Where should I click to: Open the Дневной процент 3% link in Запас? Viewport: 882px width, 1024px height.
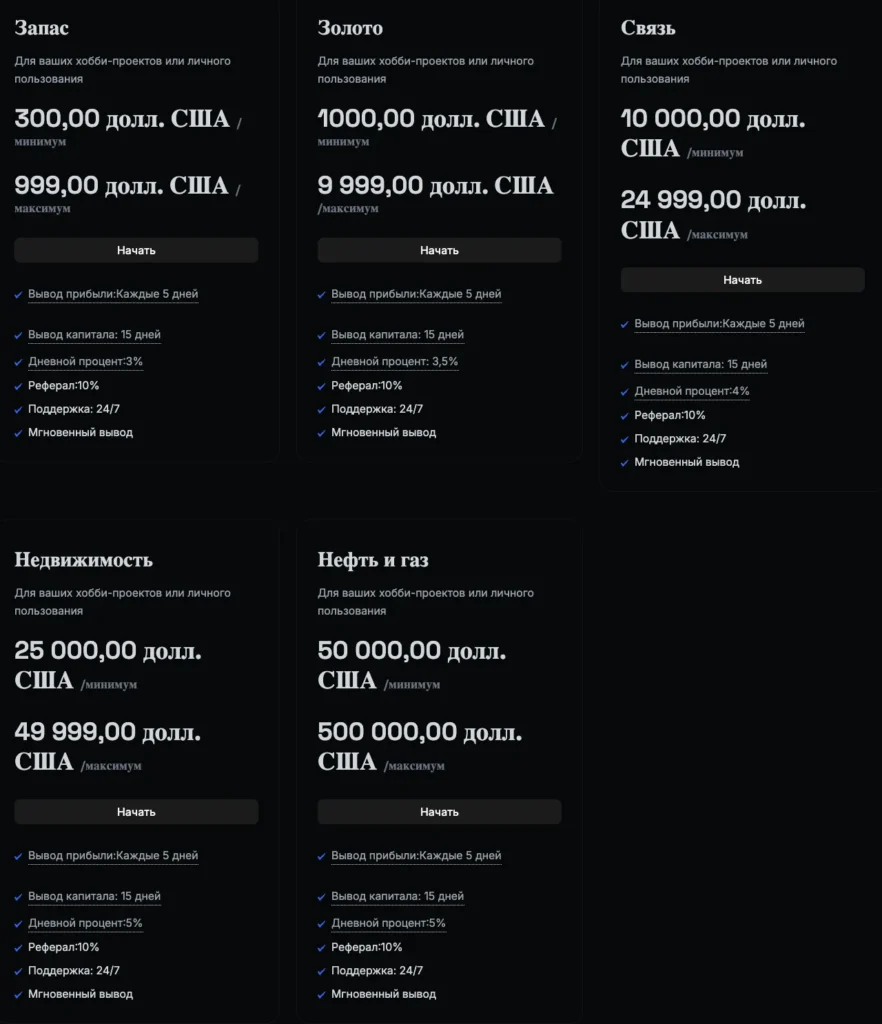click(x=86, y=361)
